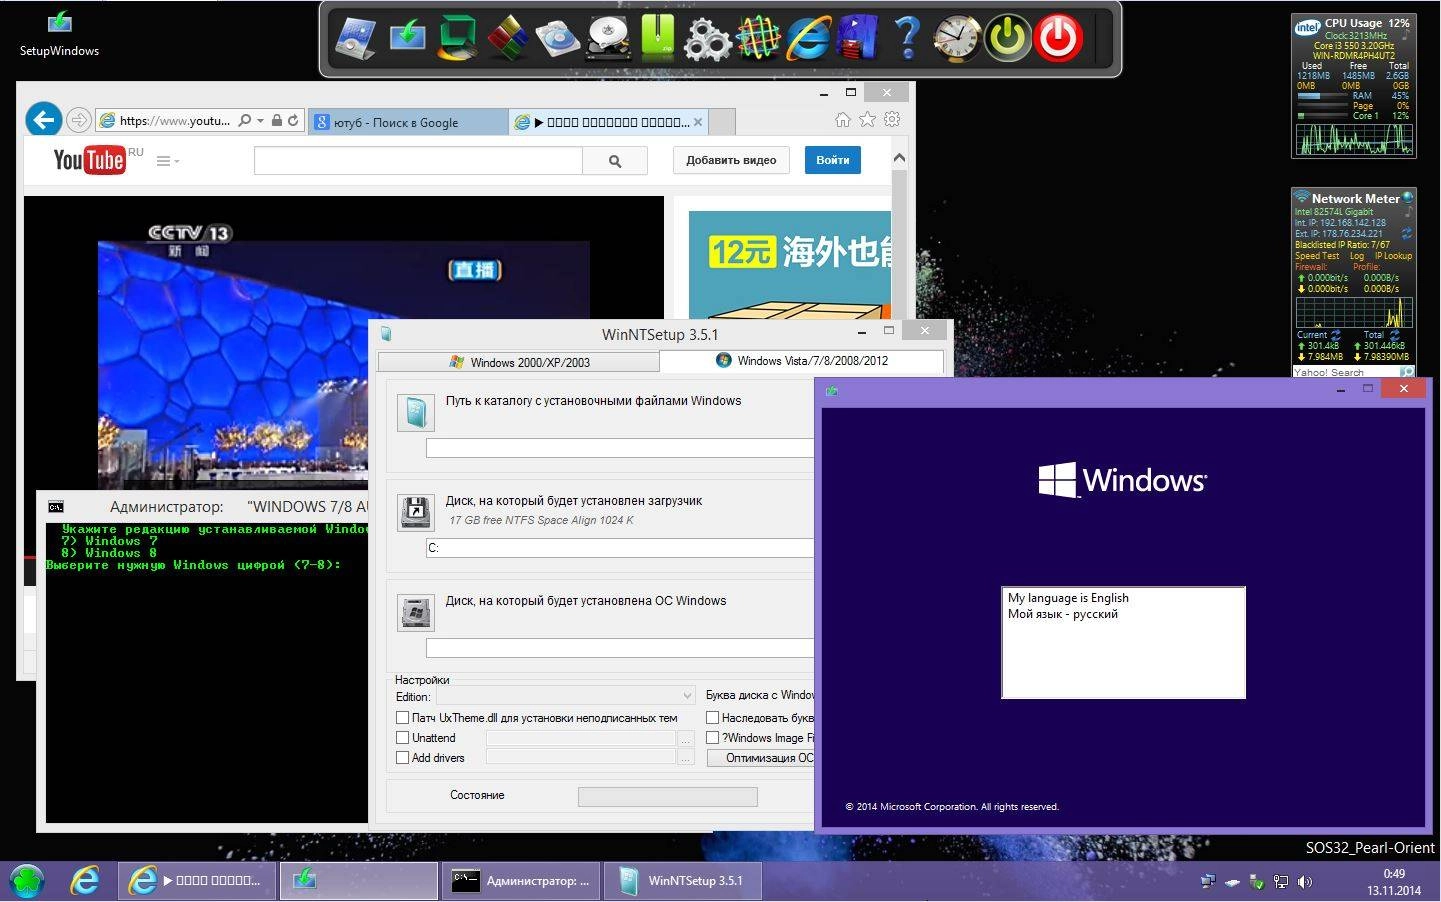The width and height of the screenshot is (1441, 902).
Task: Switch to the Администратор console taskbar item
Action: pos(519,881)
